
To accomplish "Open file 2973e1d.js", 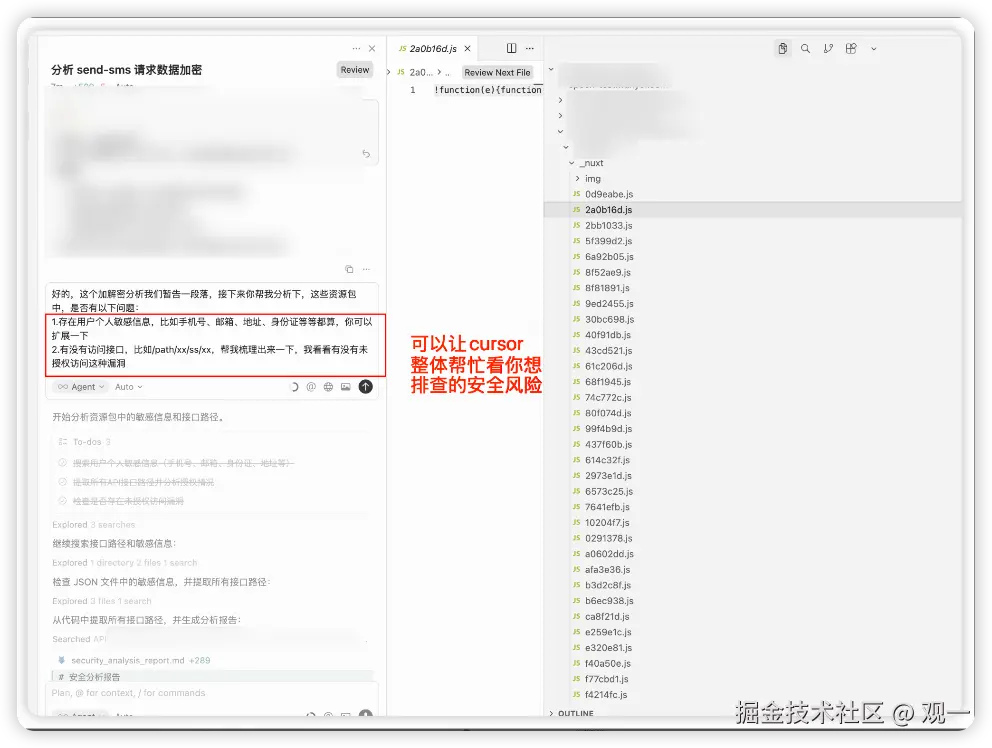I will (608, 476).
